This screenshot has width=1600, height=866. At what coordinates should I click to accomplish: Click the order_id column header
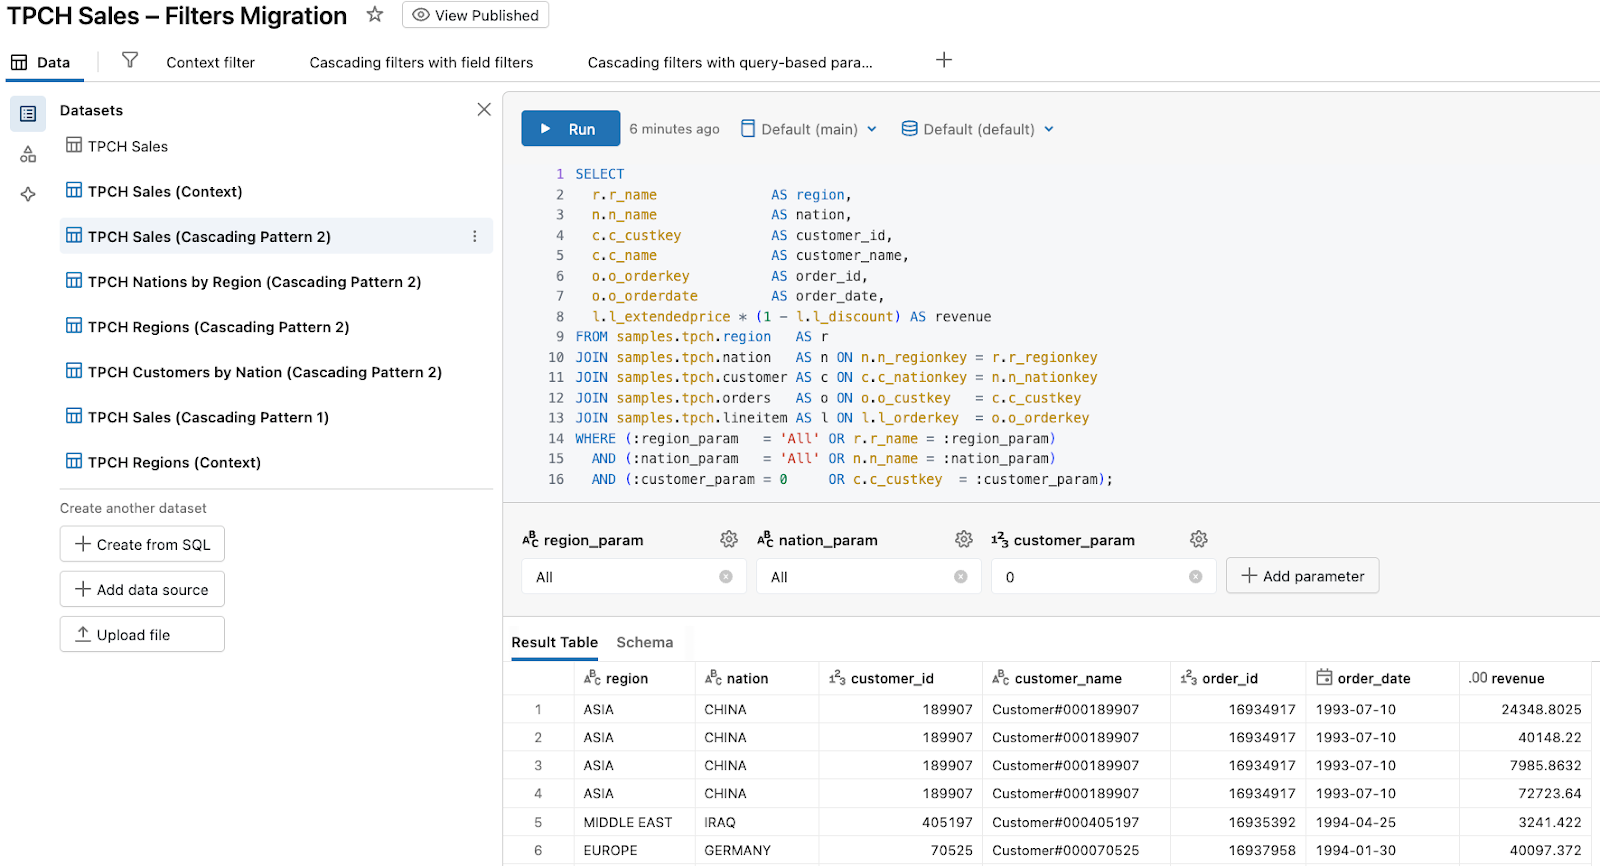[1238, 678]
